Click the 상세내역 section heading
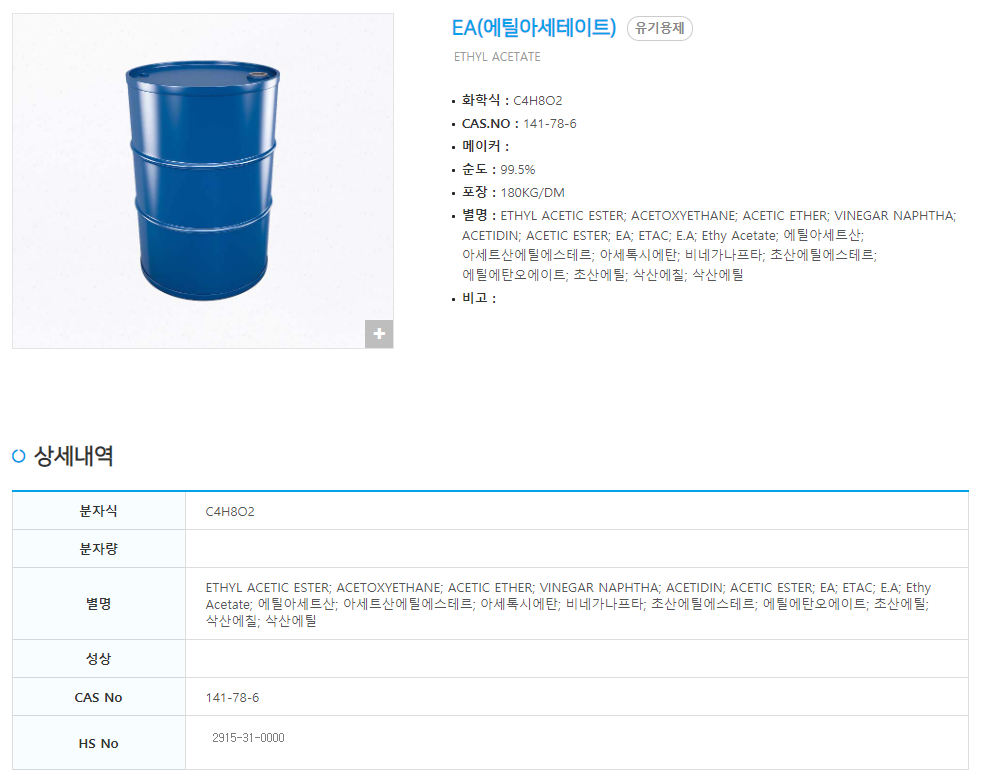 [x=74, y=457]
